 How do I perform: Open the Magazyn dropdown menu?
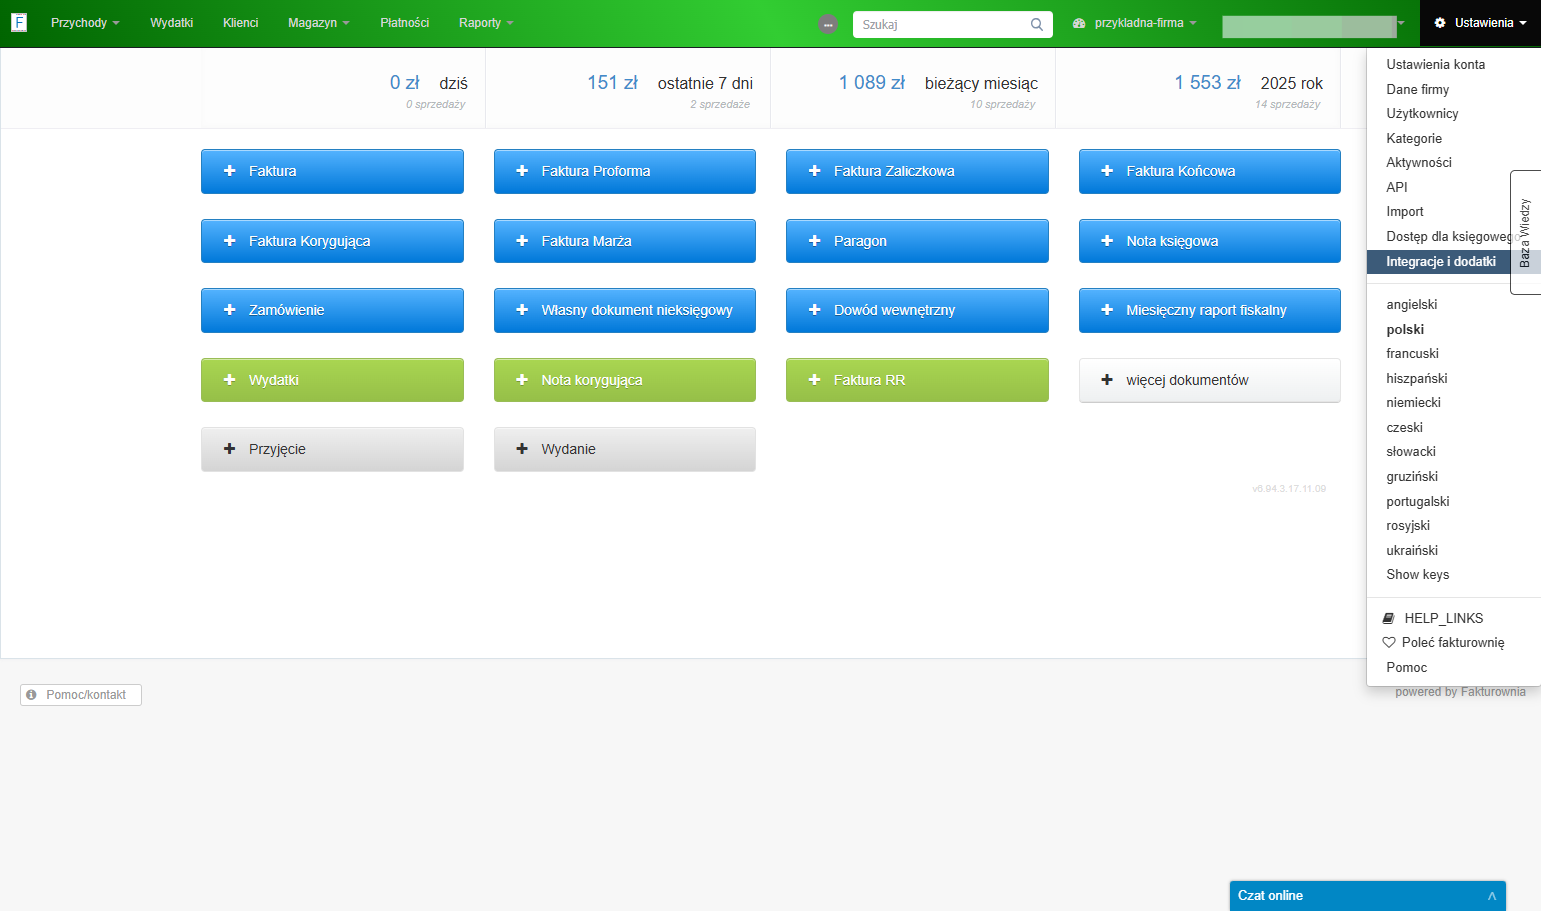(319, 23)
